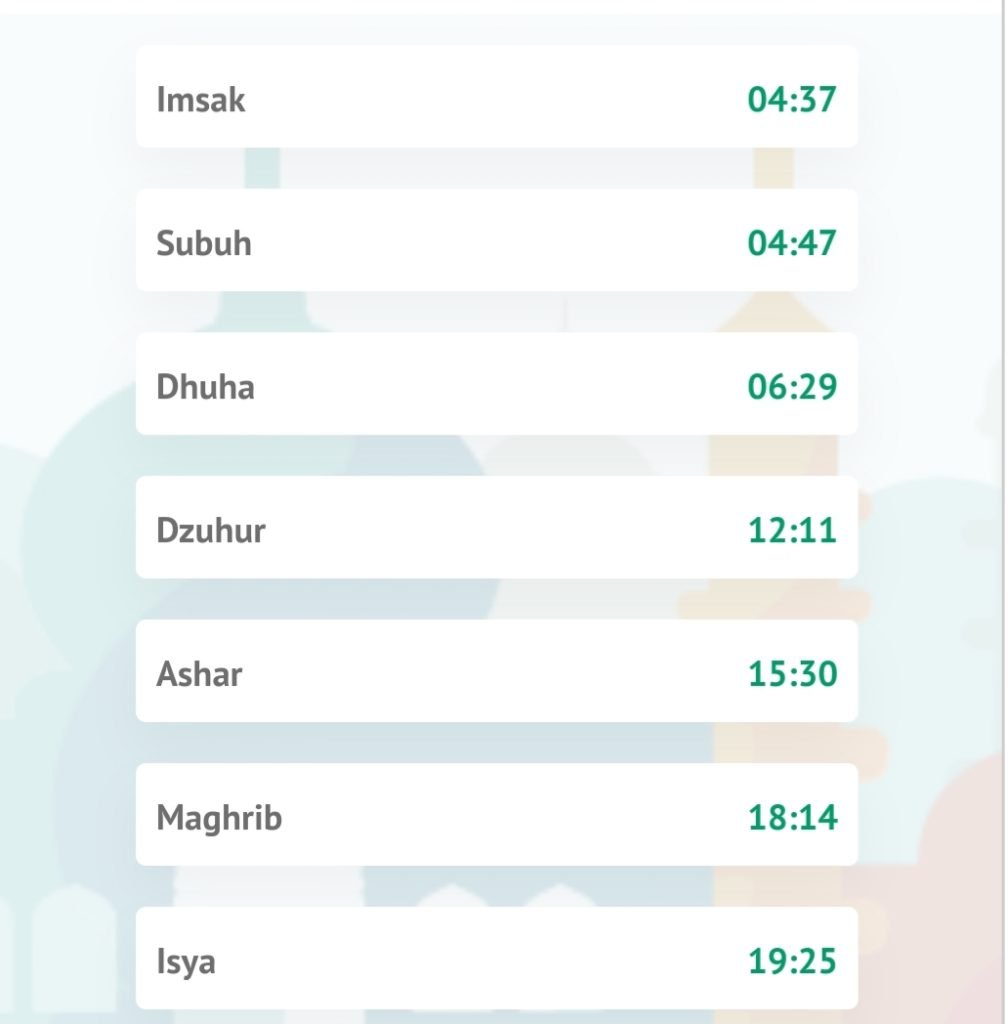1008x1024 pixels.
Task: Select the Isya prayer row
Action: (x=497, y=959)
